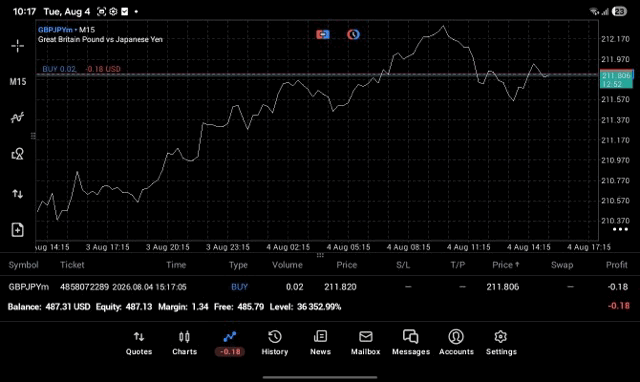
Task: Sort positions by Ticket column header
Action: 72,265
